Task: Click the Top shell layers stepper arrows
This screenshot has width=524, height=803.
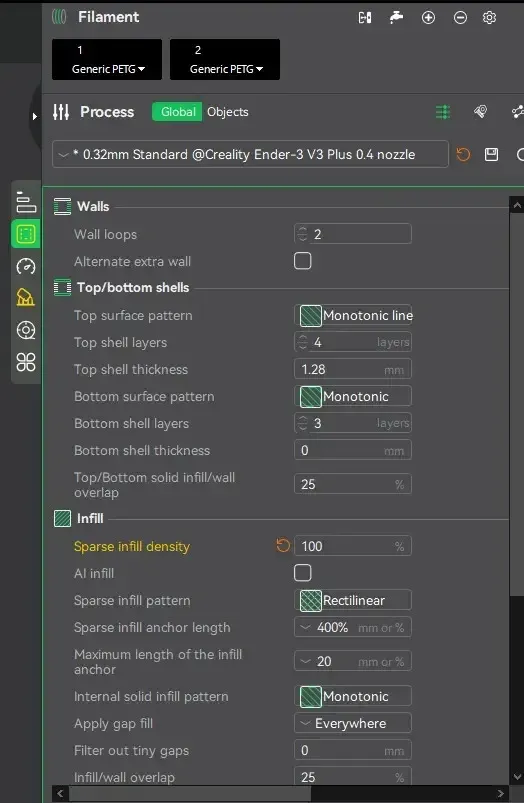Action: point(303,342)
